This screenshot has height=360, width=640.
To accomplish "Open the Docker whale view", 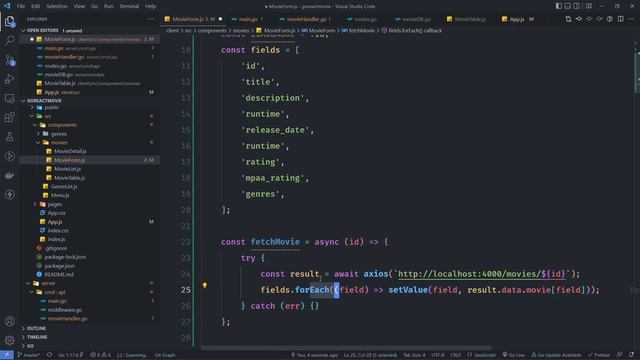I will 10,176.
